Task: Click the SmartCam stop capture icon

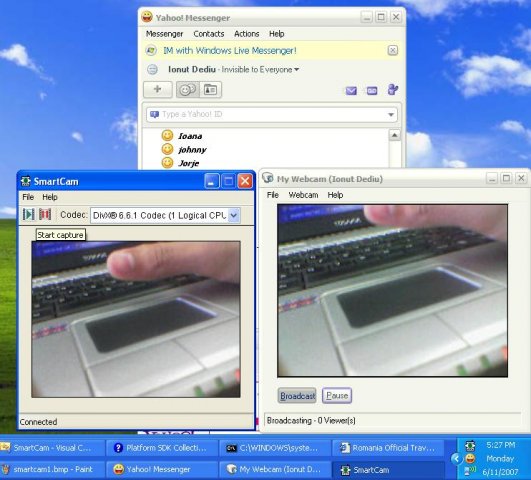Action: click(x=45, y=214)
